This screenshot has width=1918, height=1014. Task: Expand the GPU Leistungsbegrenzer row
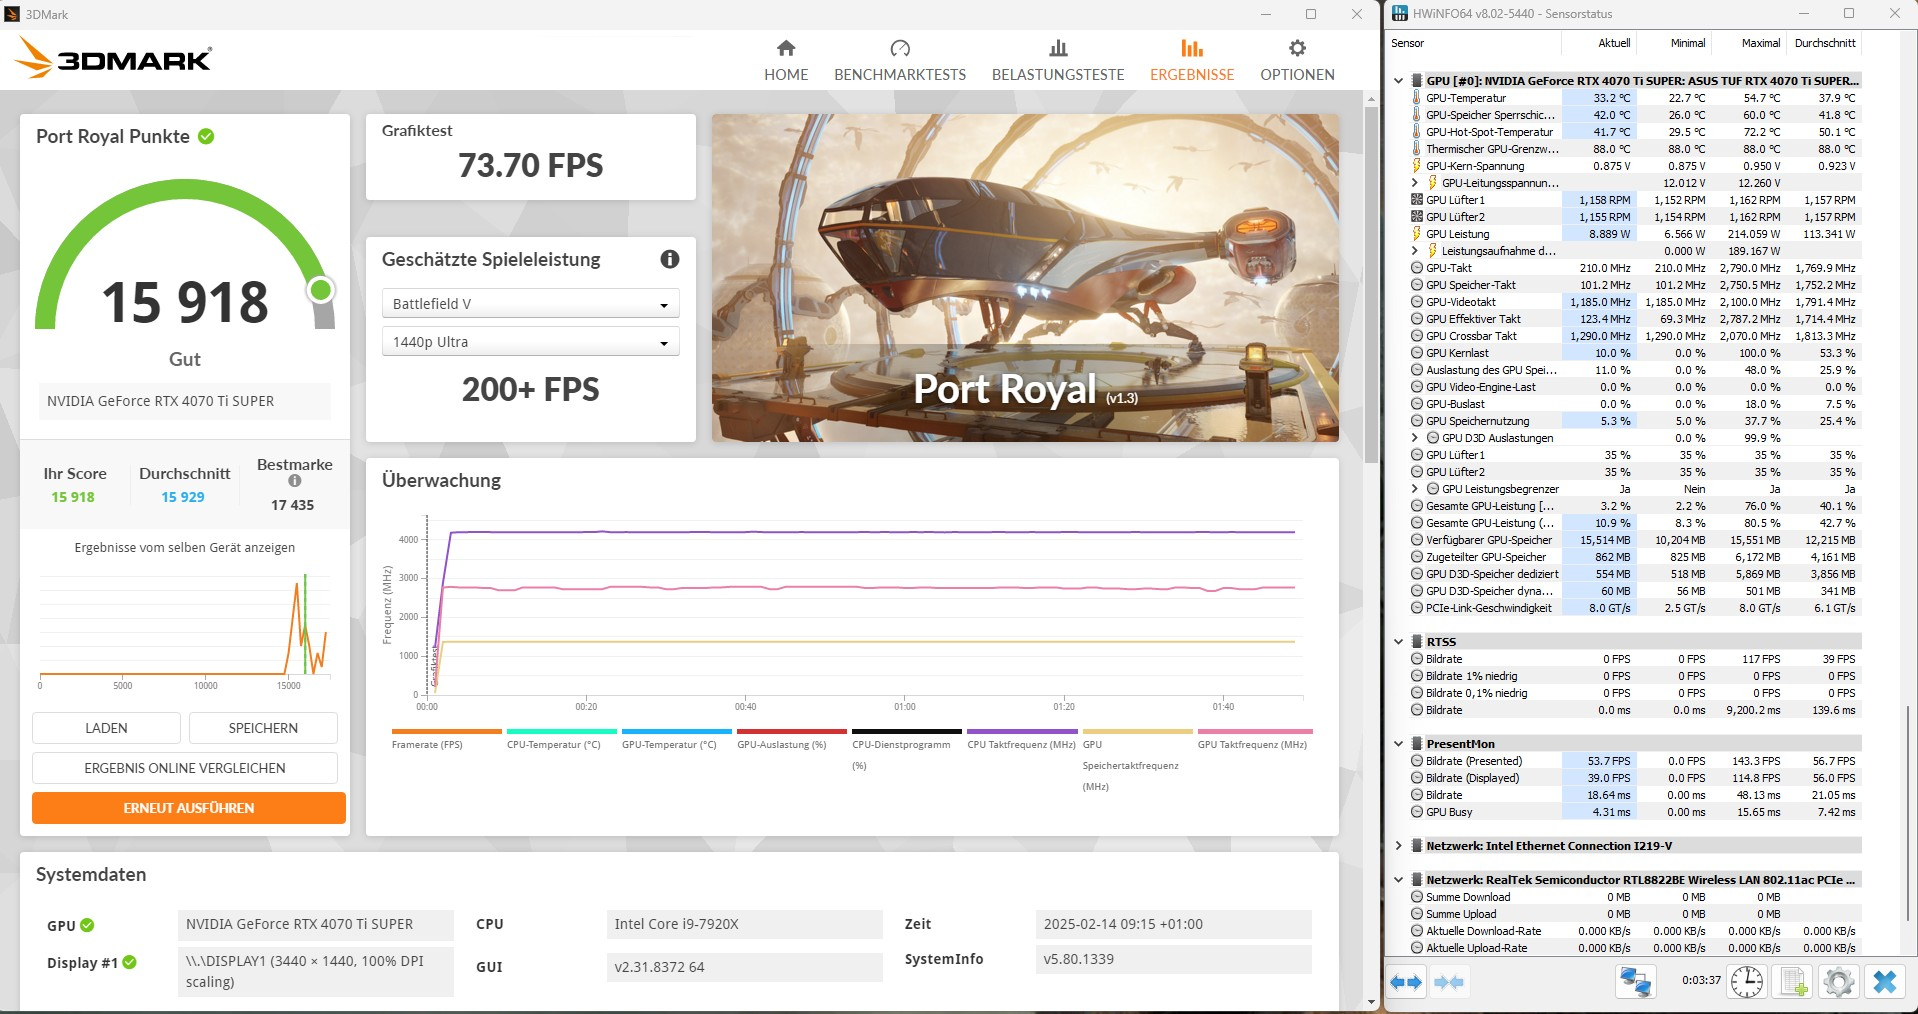coord(1414,489)
